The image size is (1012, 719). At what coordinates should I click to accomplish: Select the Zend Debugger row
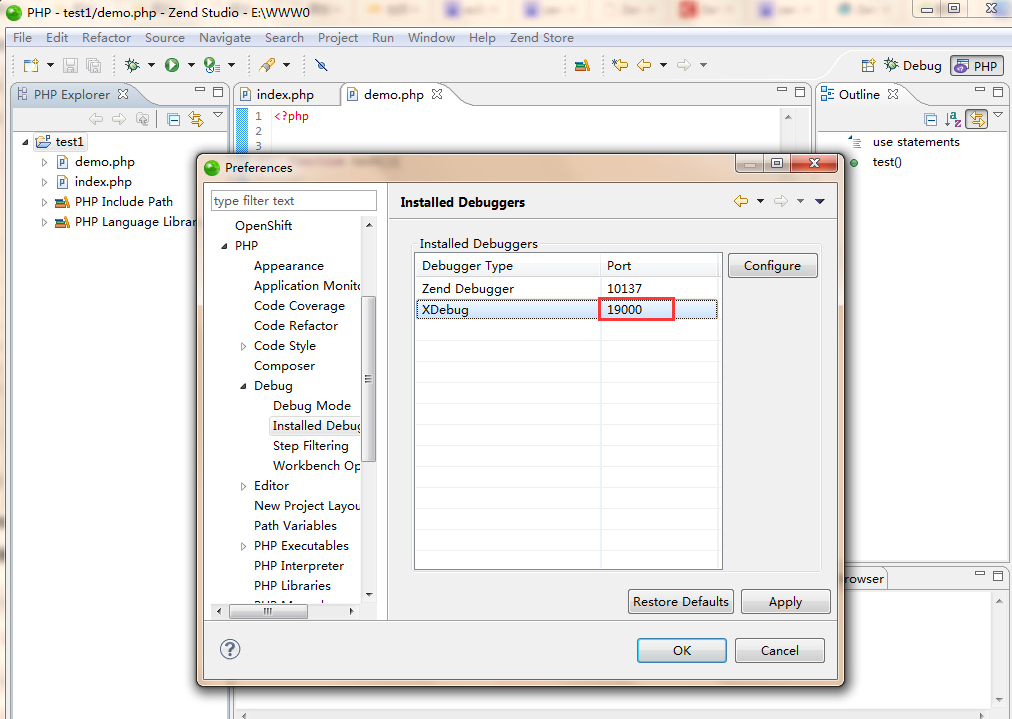567,289
